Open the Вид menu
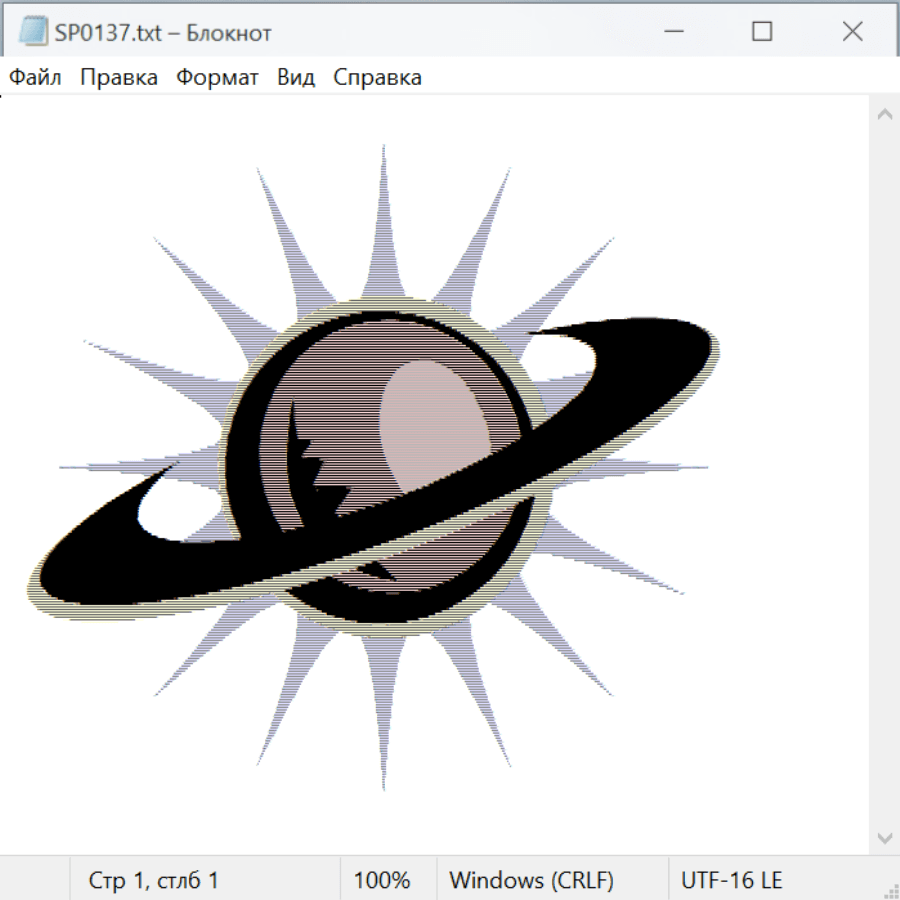Viewport: 900px width, 900px height. click(296, 78)
